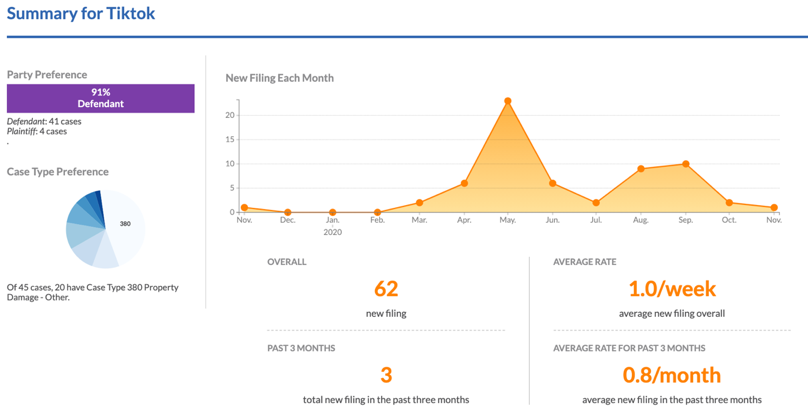Viewport: 808px width, 418px height.
Task: Click the Aug. x-axis label
Action: click(x=641, y=221)
